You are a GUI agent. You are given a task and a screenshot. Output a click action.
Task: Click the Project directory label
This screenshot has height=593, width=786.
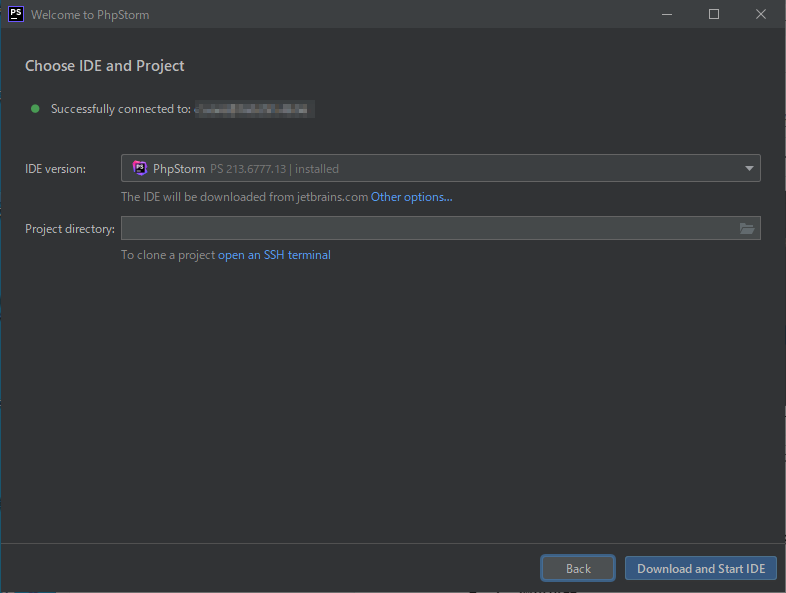[70, 229]
